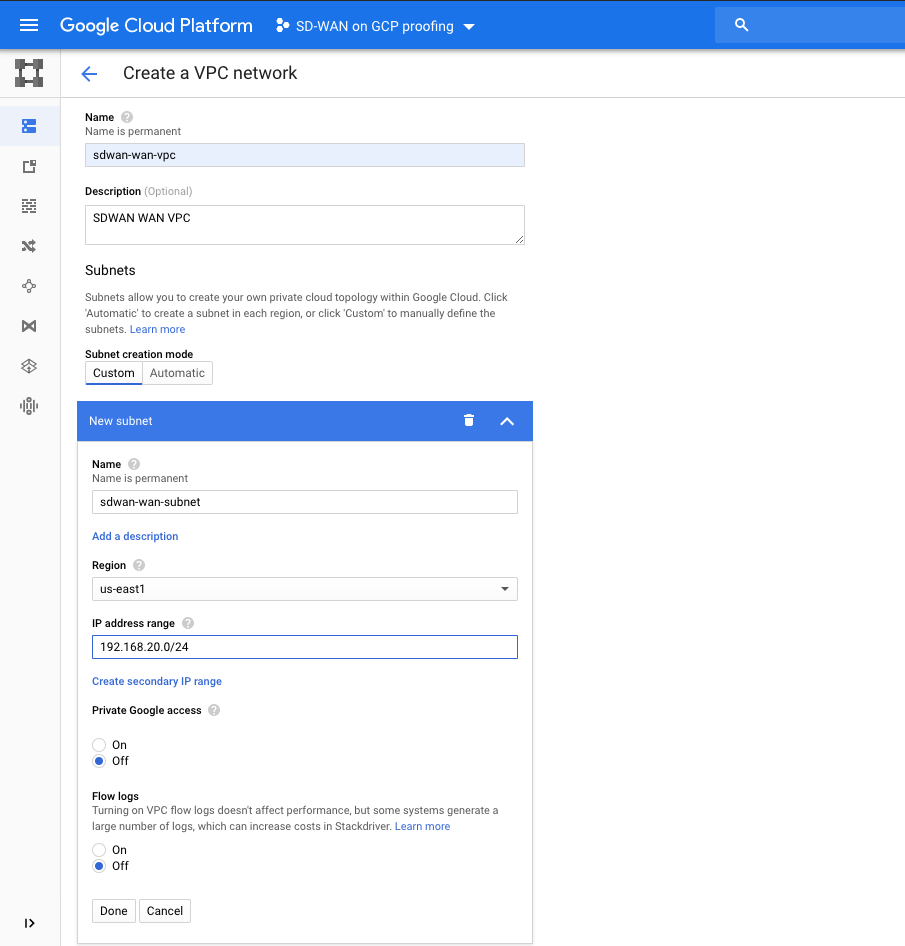Expand the sidebar navigation panel

click(x=29, y=923)
